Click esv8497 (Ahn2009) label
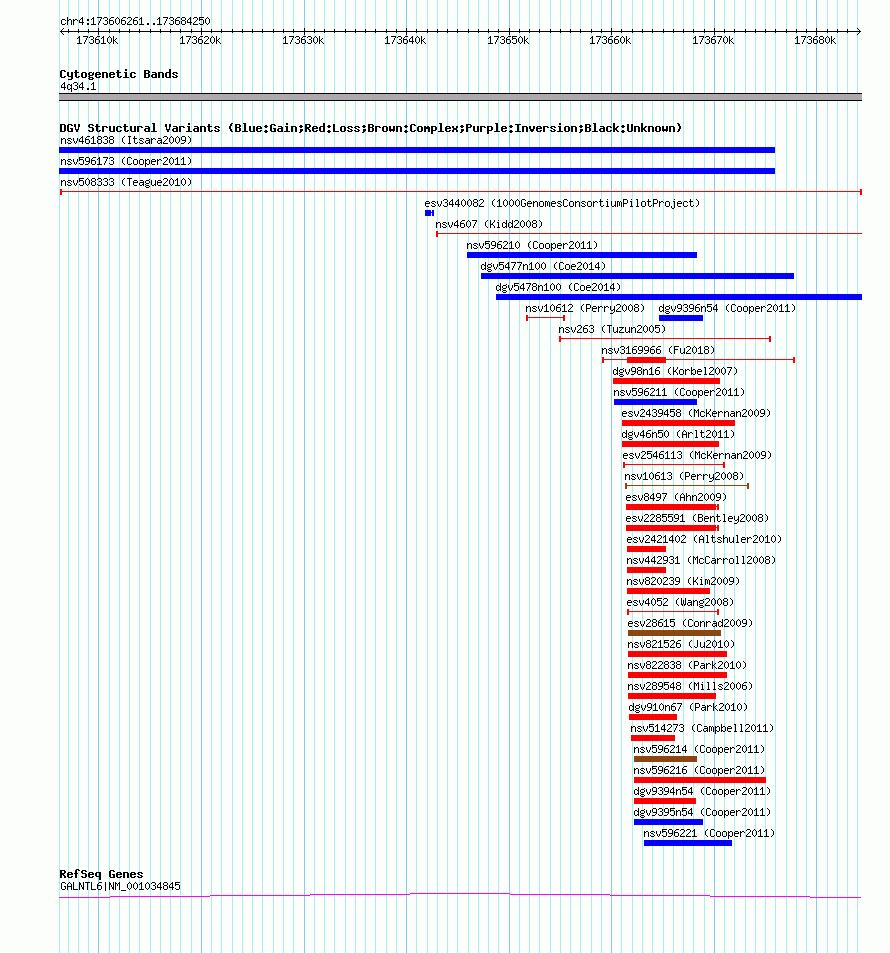This screenshot has height=953, width=890. [x=677, y=497]
